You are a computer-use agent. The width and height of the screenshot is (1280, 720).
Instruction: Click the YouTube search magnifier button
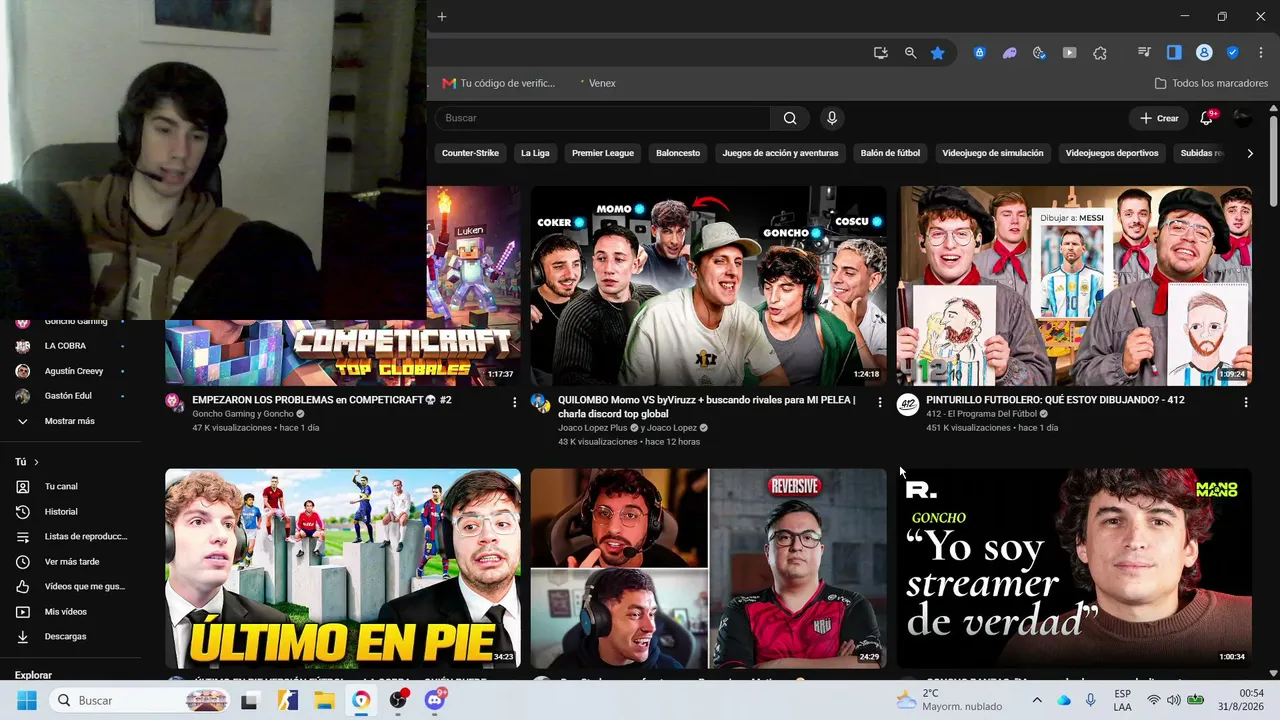790,118
